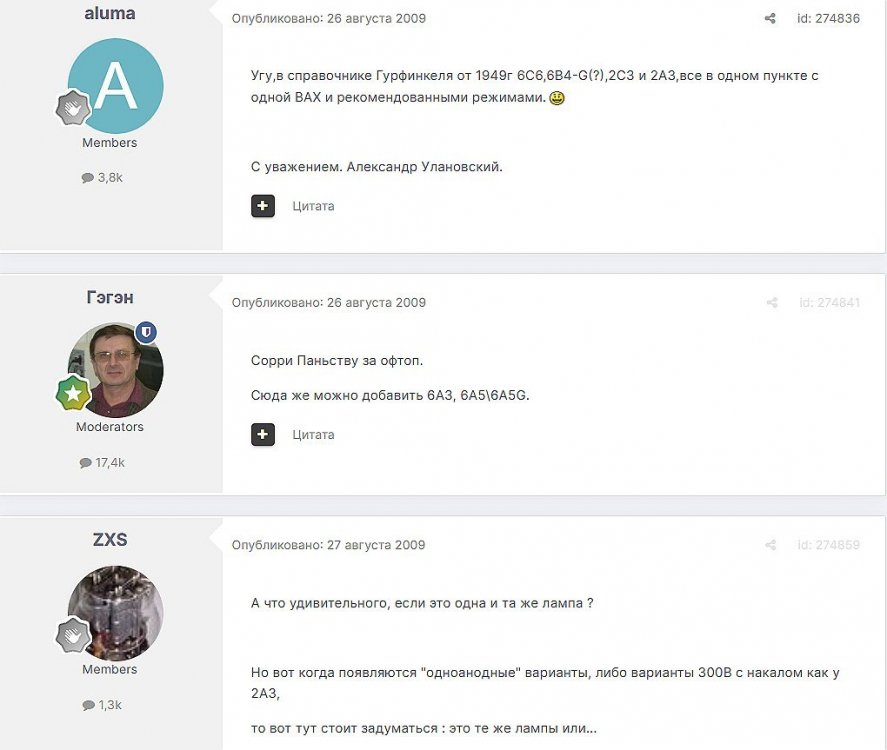Click Гэгэн's green star rank badge

[x=73, y=394]
